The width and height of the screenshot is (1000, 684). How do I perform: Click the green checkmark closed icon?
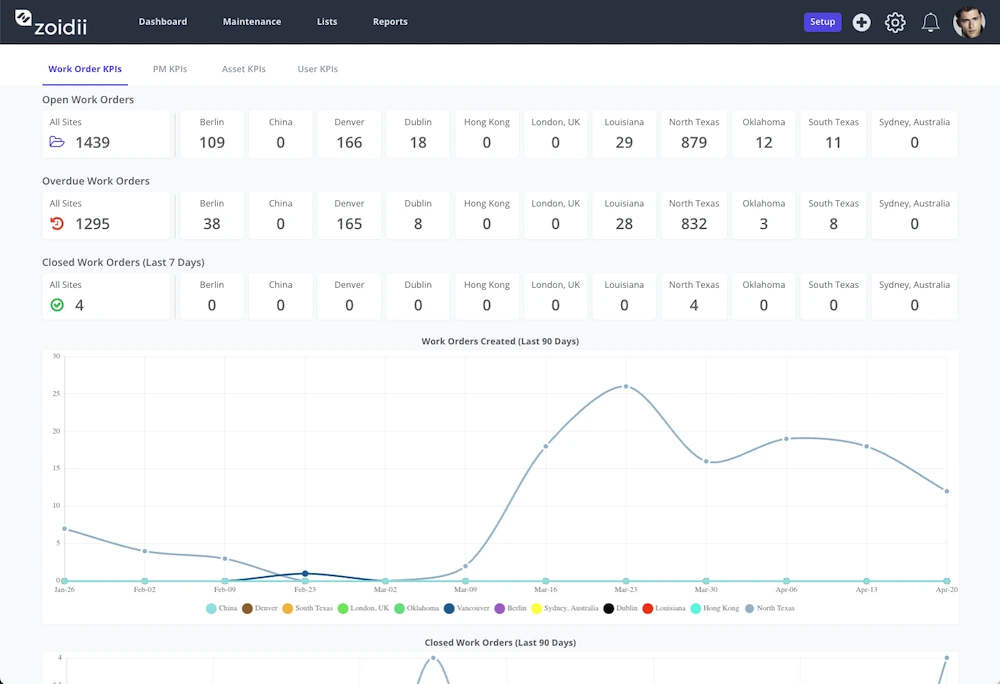coord(57,305)
